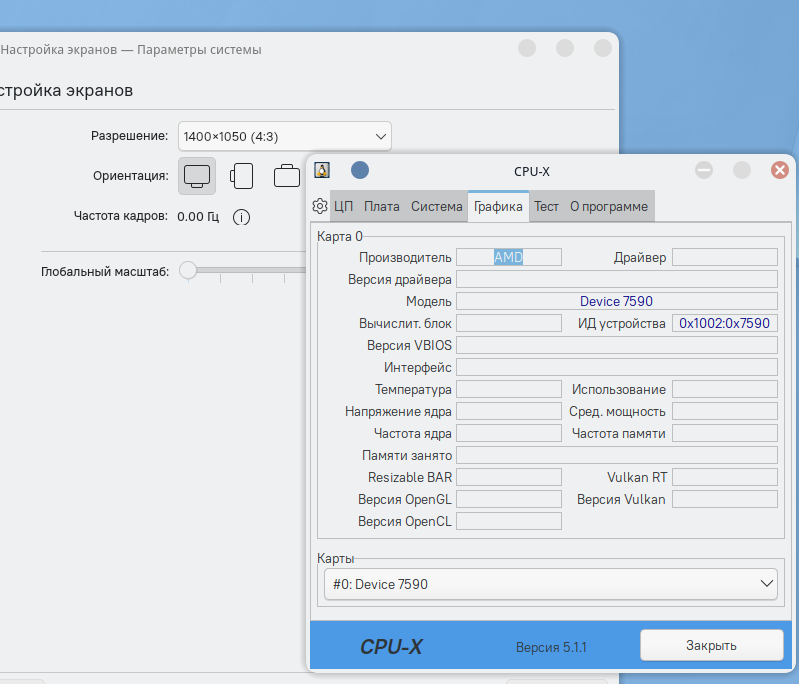Minimize the CPU-X window
Image resolution: width=799 pixels, height=684 pixels.
(704, 170)
